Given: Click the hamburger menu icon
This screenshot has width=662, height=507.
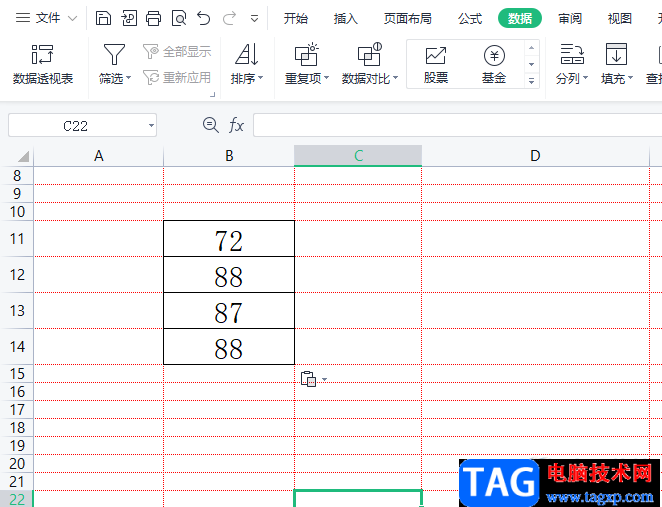Looking at the screenshot, I should 23,18.
